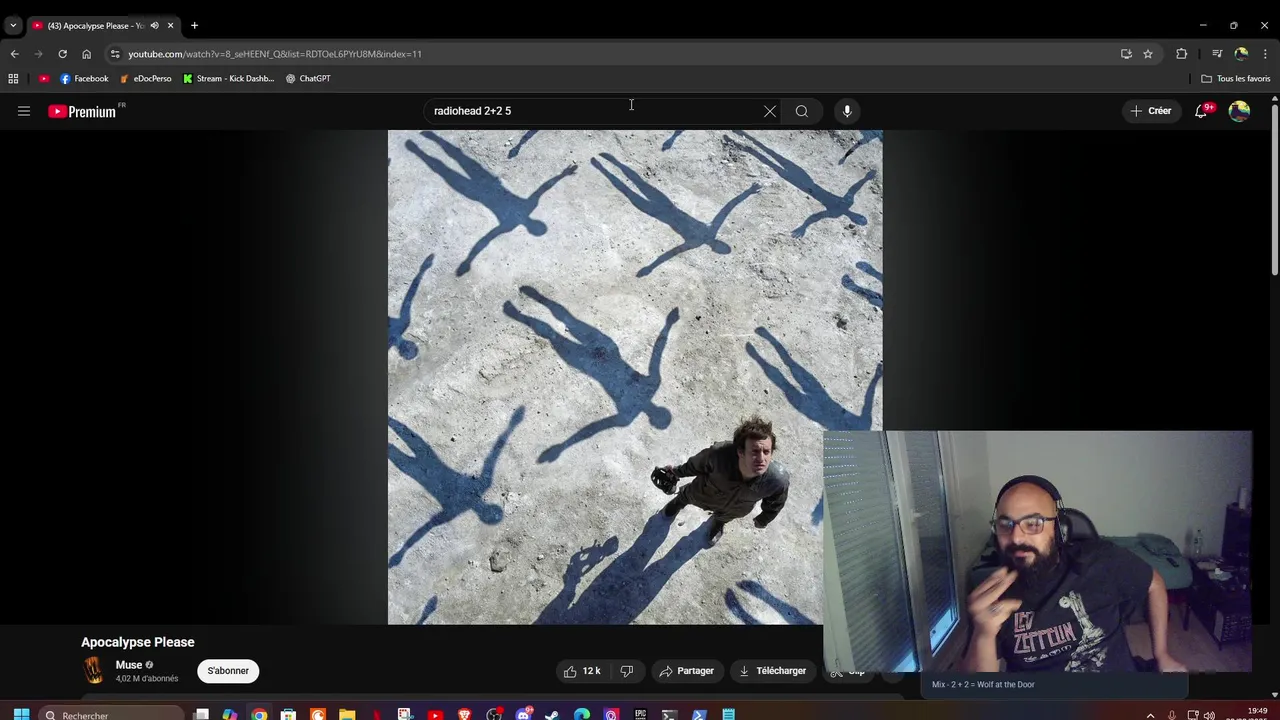Bookmark this page with the star icon

pyautogui.click(x=1148, y=54)
